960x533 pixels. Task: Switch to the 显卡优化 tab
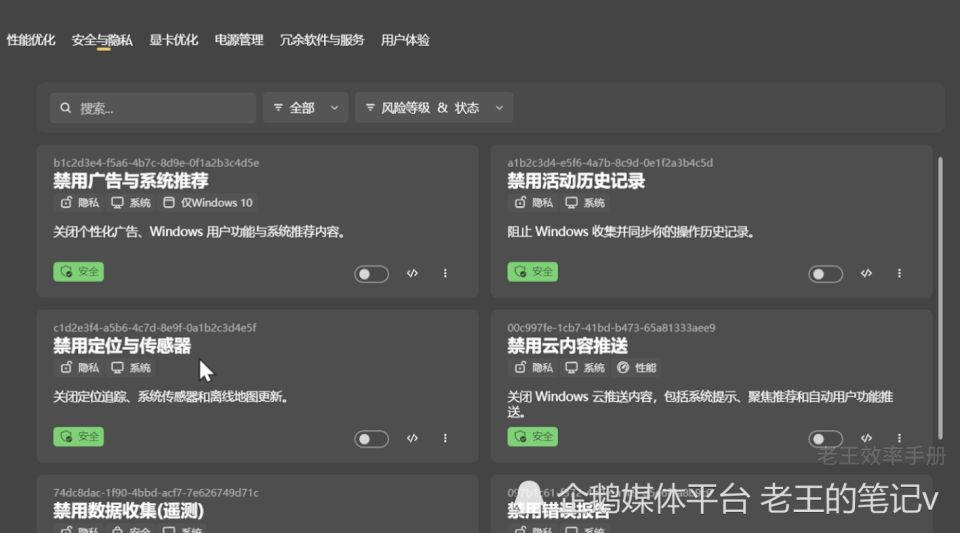[x=174, y=40]
